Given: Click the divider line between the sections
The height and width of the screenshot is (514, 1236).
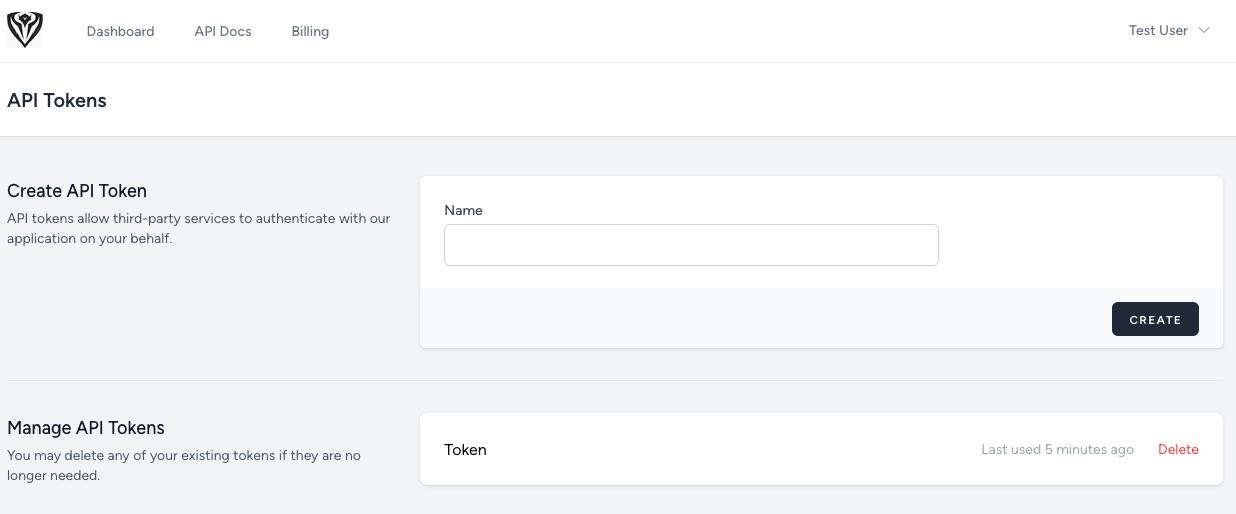Looking at the screenshot, I should click(615, 380).
